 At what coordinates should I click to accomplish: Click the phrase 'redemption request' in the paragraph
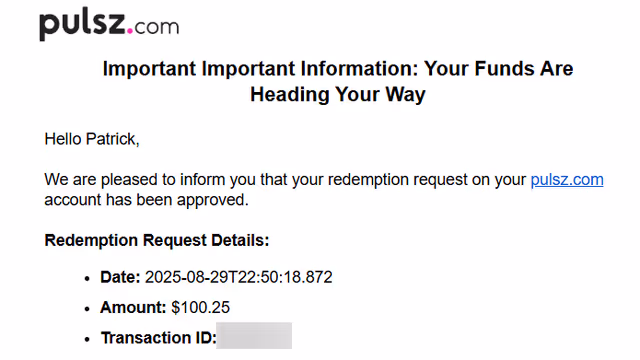coord(398,180)
